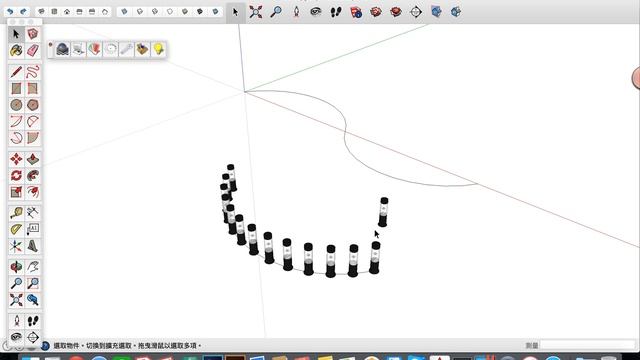640x360 pixels.
Task: Click Previous view in left palette
Action: pyautogui.click(x=33, y=300)
